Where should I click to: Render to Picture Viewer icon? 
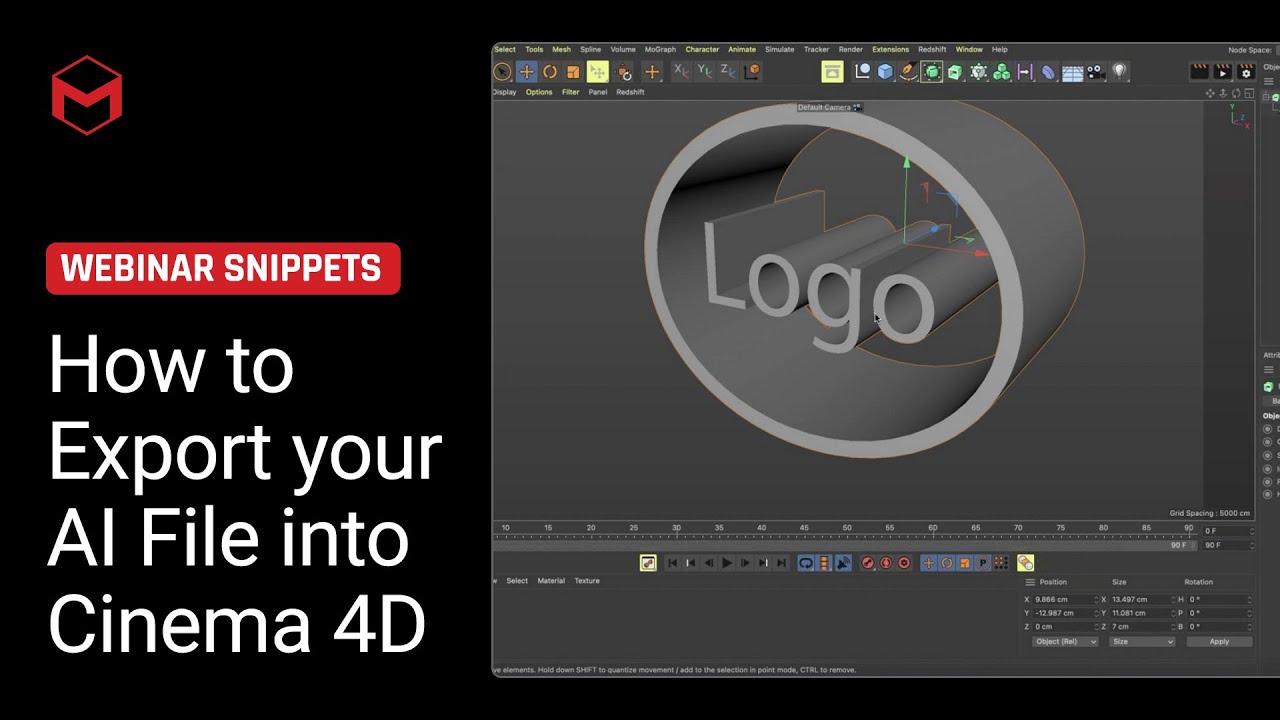[x=1222, y=72]
